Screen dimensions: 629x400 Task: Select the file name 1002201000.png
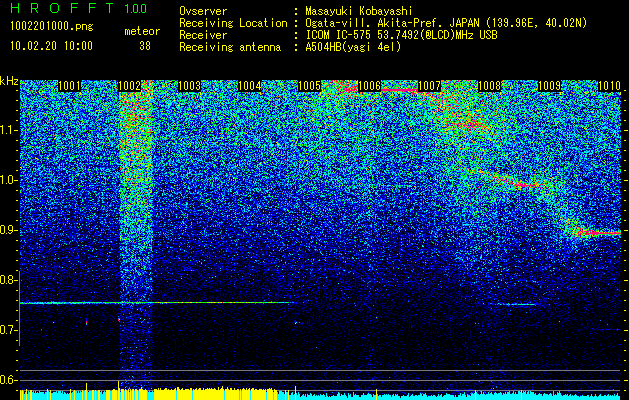pos(52,27)
